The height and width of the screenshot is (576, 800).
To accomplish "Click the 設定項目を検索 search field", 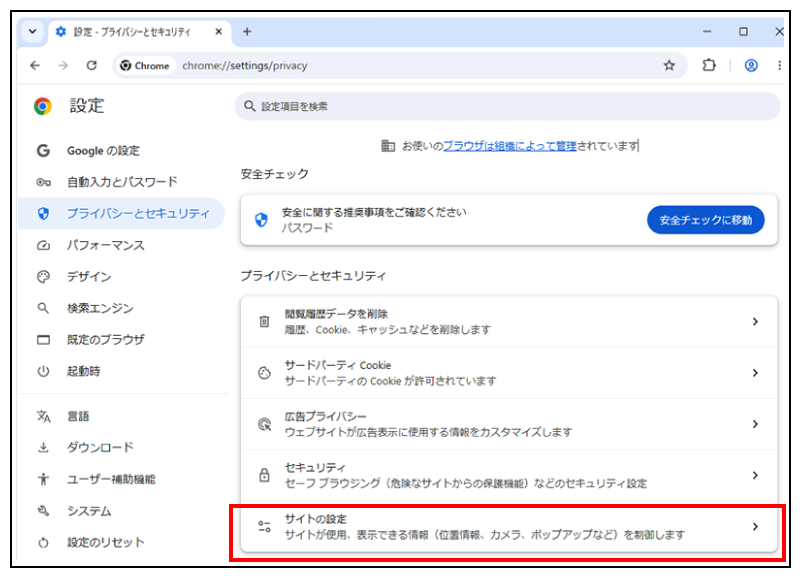I will click(x=507, y=106).
